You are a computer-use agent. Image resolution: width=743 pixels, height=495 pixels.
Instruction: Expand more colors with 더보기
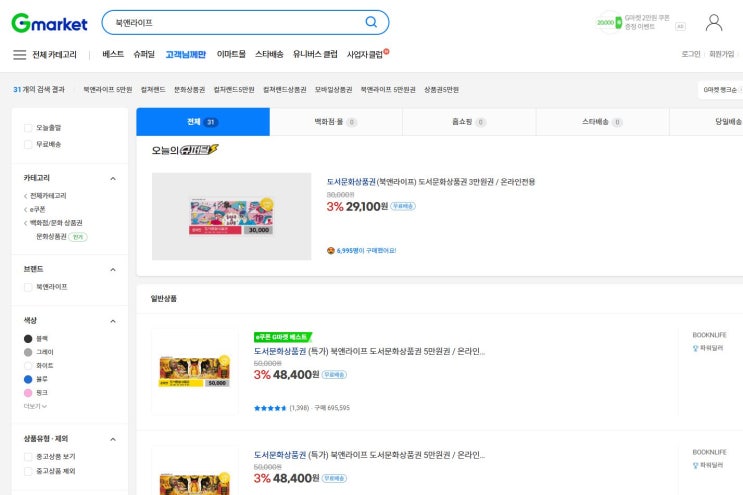35,406
